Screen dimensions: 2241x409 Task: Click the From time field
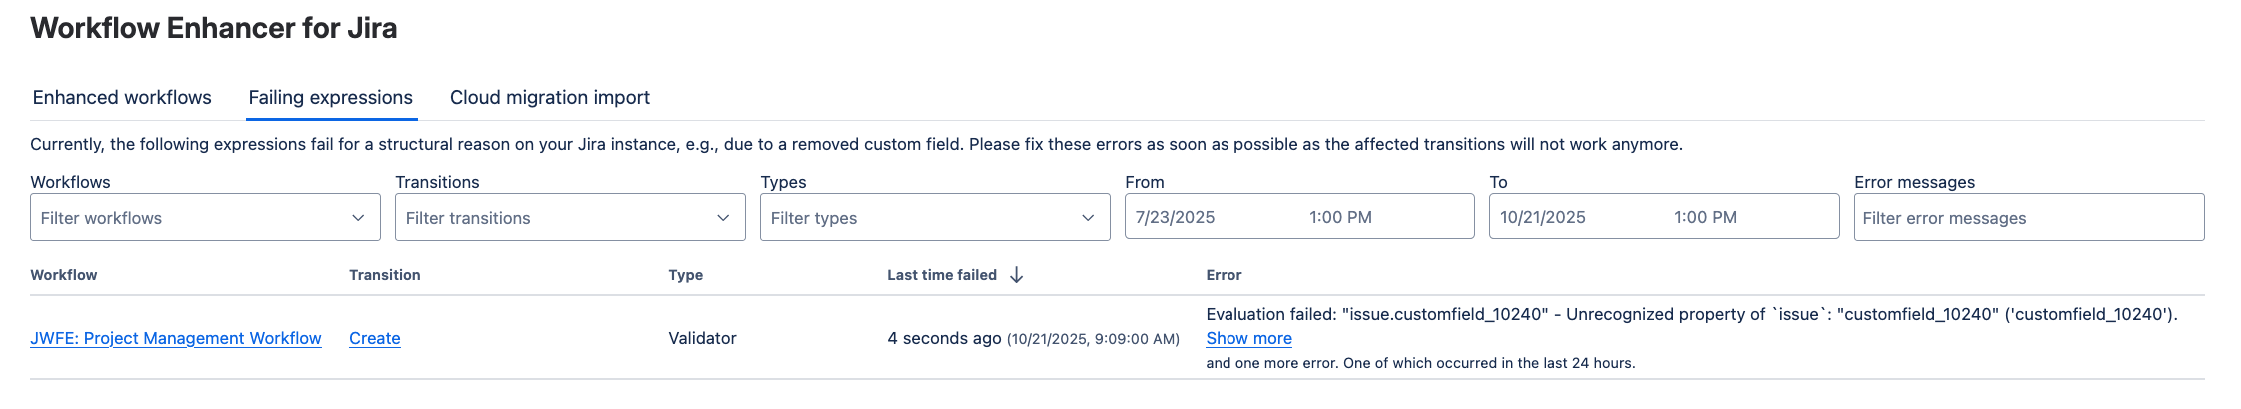point(1340,218)
